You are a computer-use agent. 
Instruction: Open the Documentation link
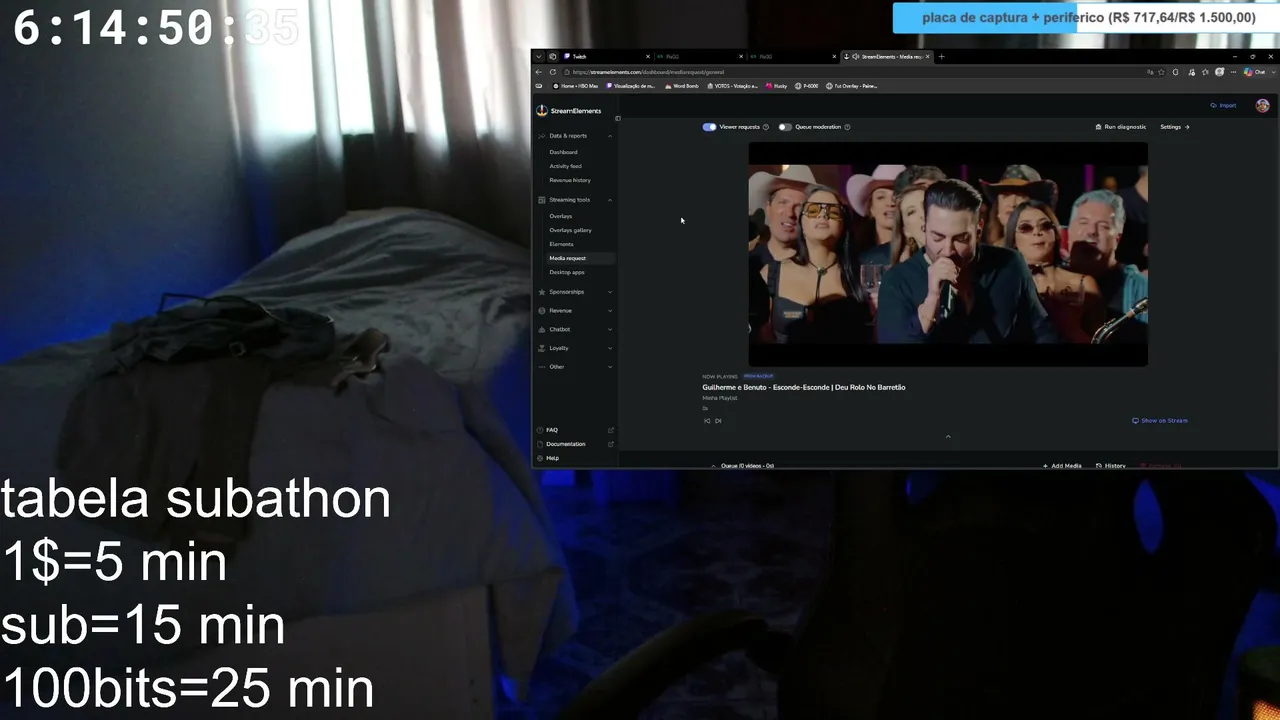tap(566, 444)
